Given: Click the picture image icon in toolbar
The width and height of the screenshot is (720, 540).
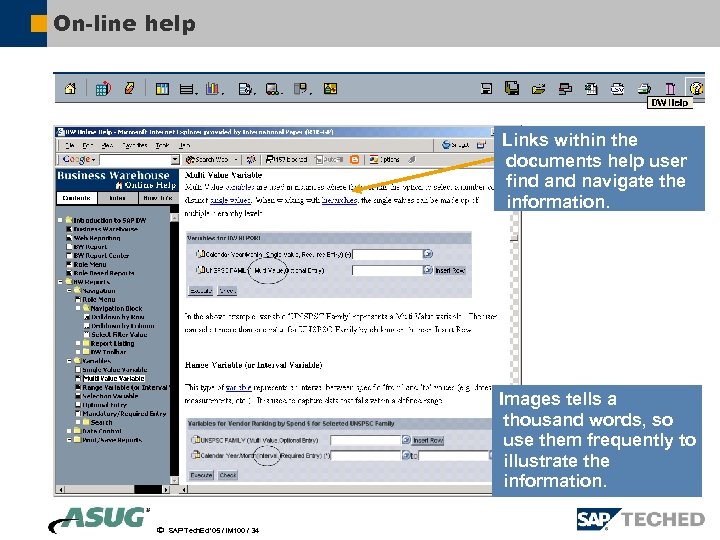Looking at the screenshot, I should coord(330,88).
